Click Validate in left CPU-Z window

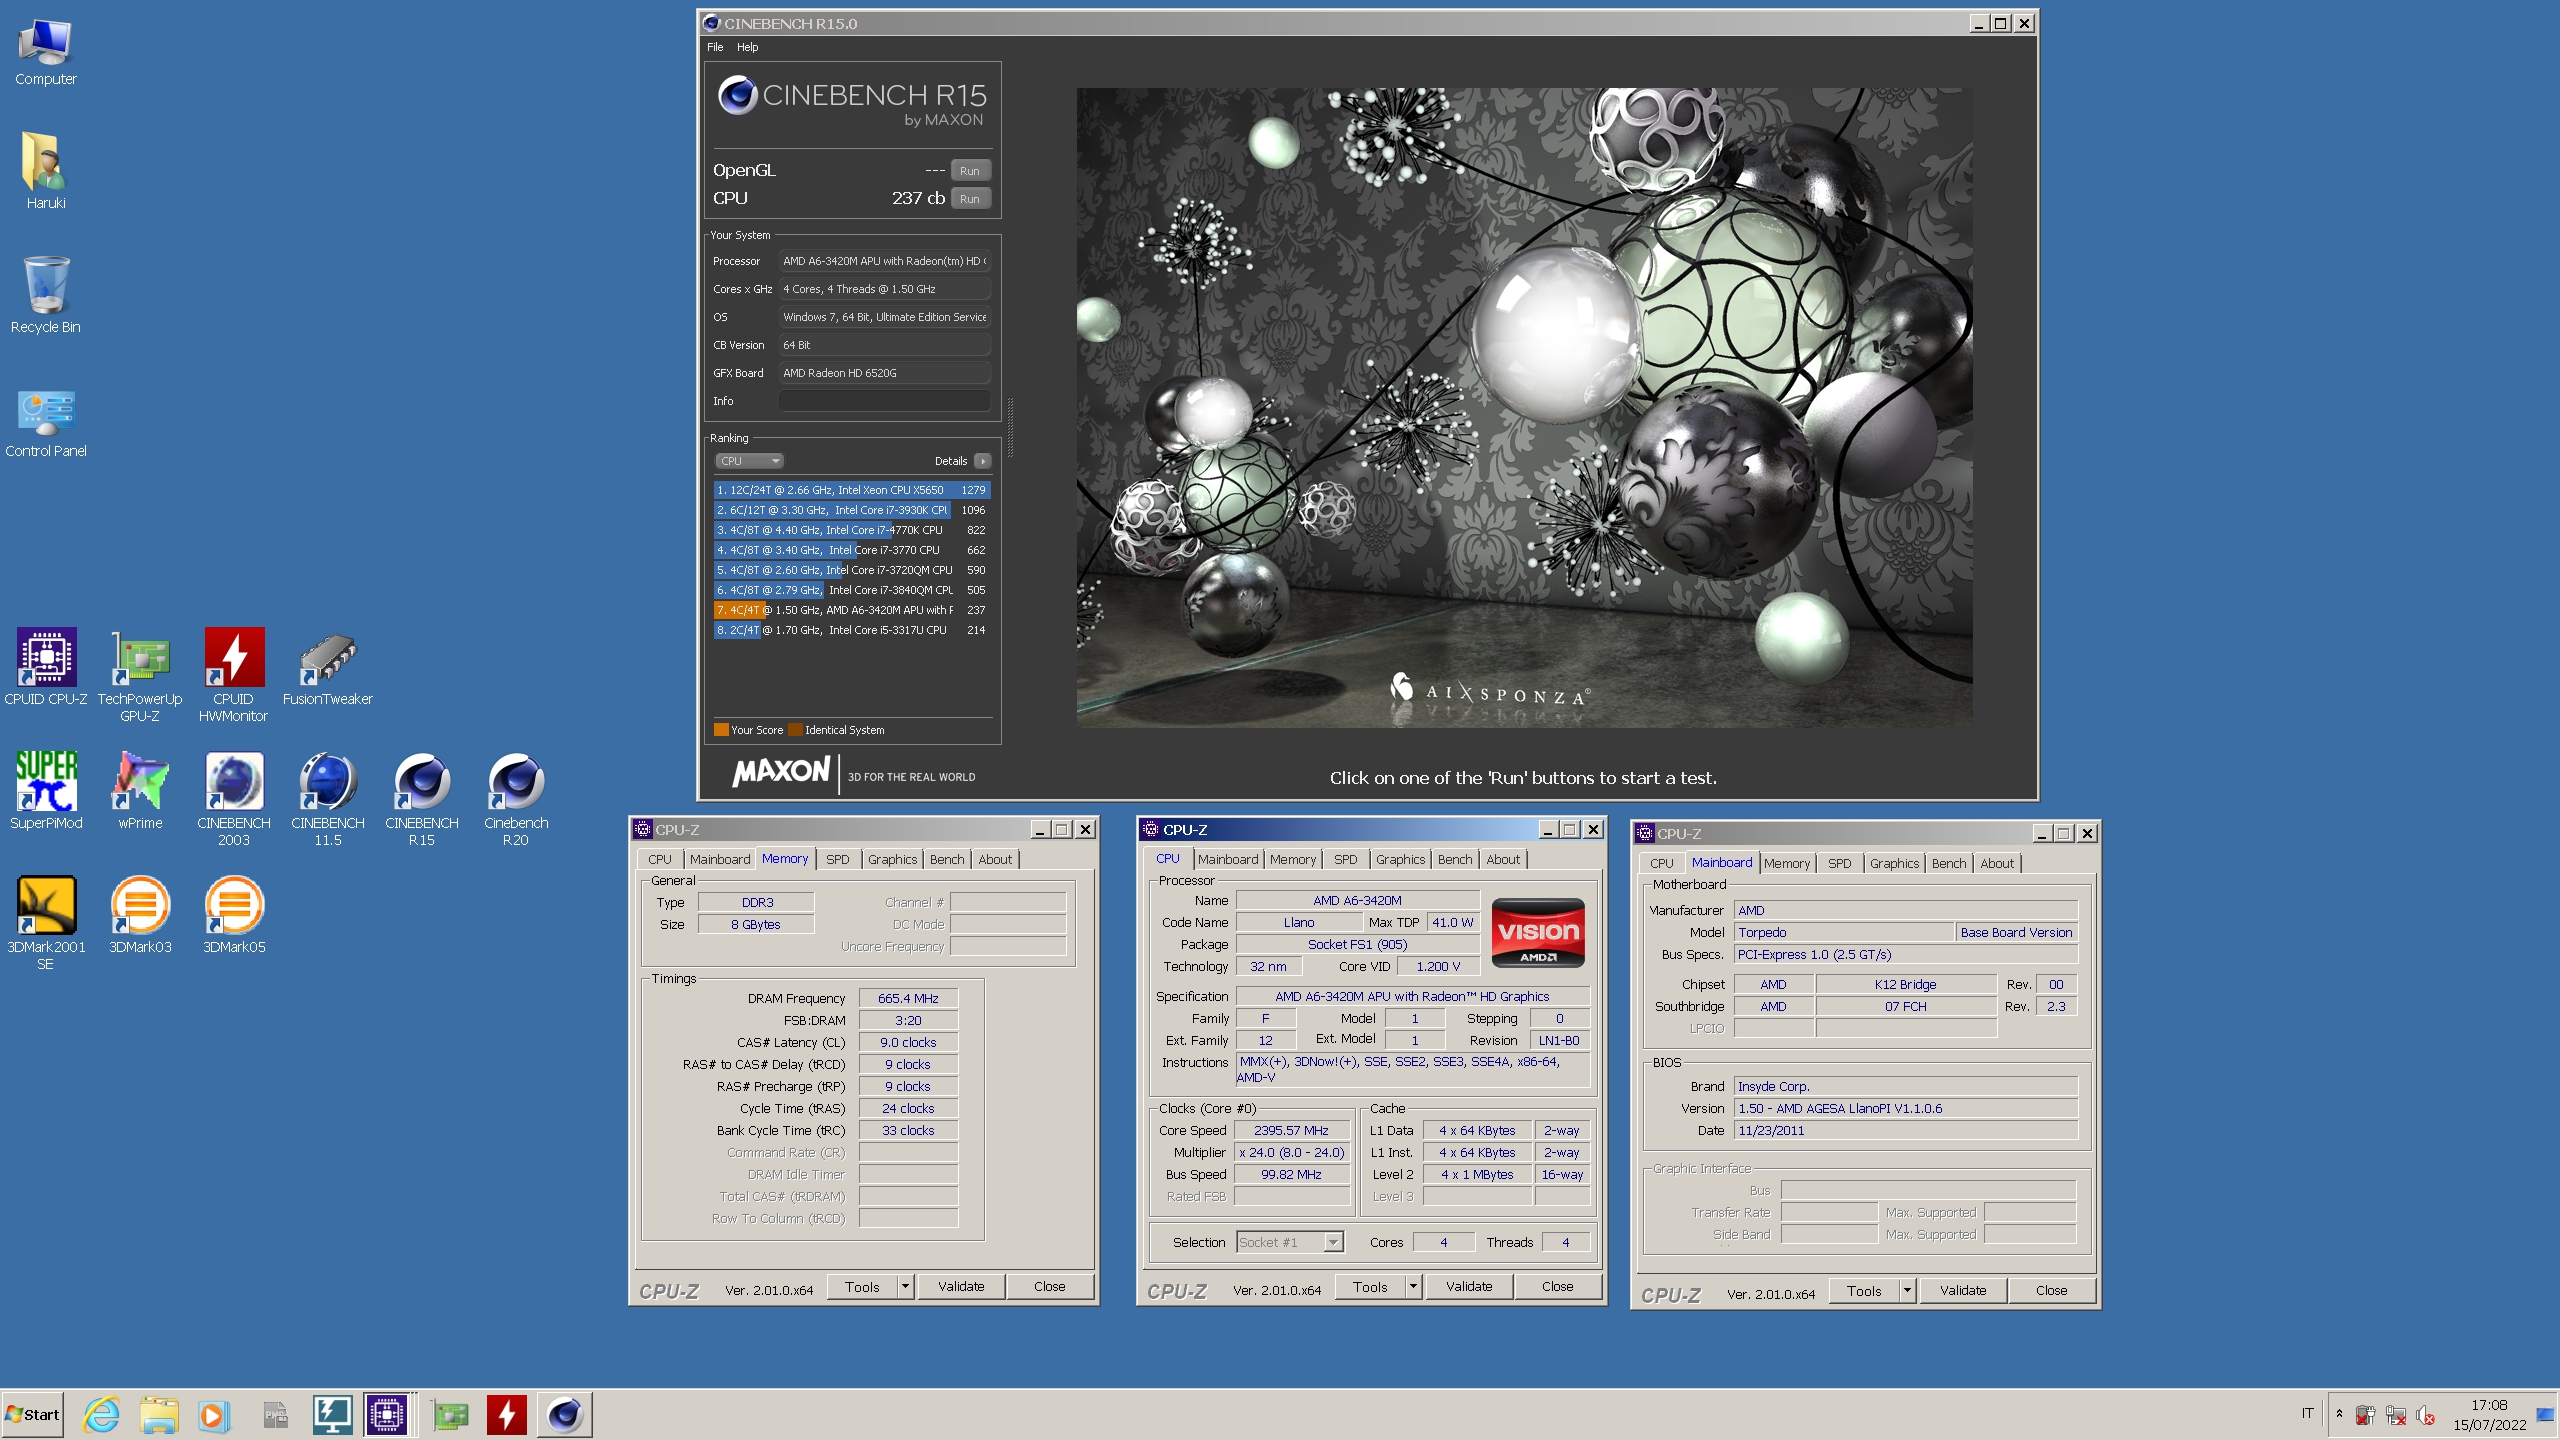point(961,1287)
